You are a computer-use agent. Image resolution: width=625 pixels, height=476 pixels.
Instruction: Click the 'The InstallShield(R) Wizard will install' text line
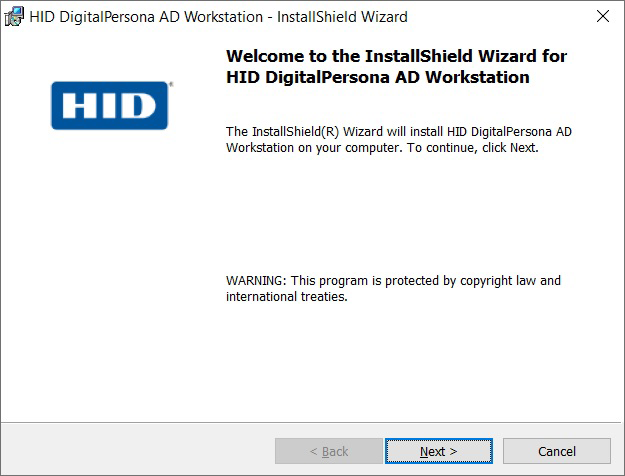point(398,131)
